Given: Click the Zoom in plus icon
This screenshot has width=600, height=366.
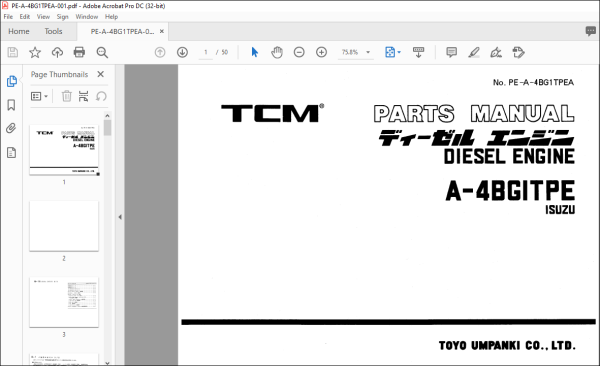Looking at the screenshot, I should (x=321, y=52).
